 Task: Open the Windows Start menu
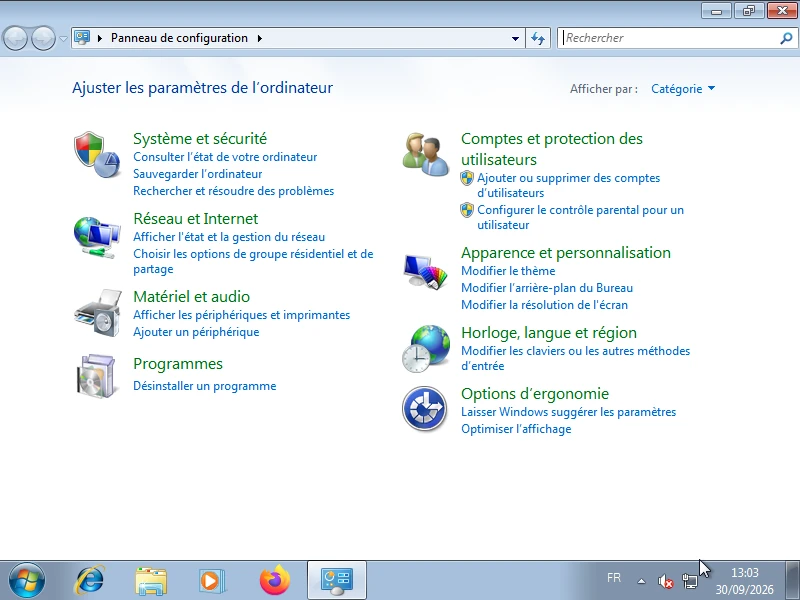coord(27,580)
